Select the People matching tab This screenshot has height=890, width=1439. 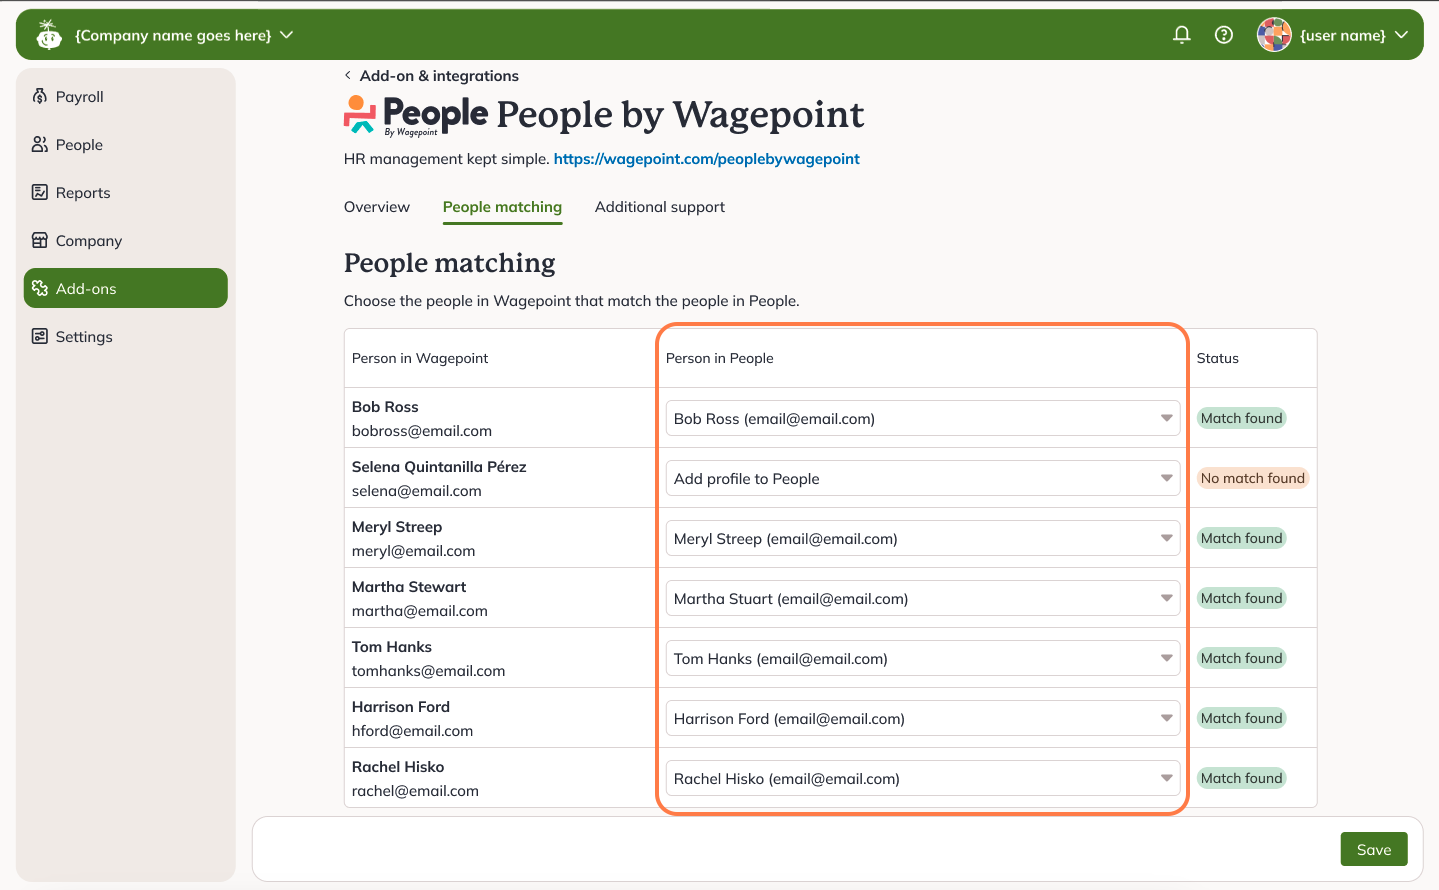[x=502, y=207]
